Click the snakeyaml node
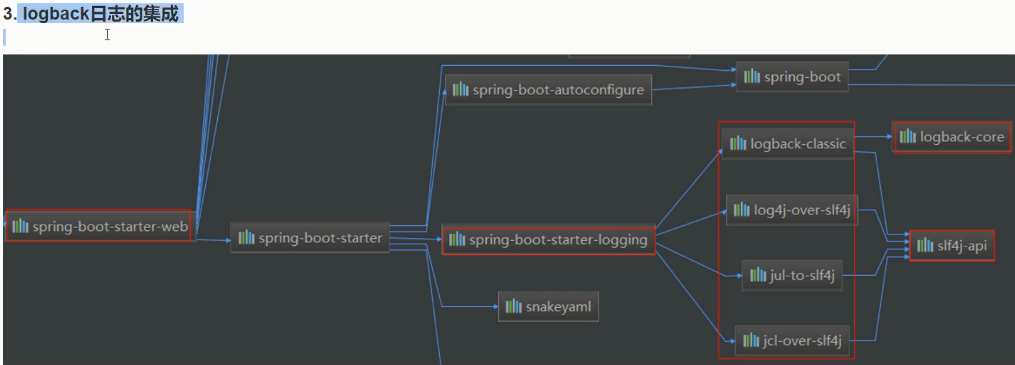The height and width of the screenshot is (365, 1015). [548, 306]
